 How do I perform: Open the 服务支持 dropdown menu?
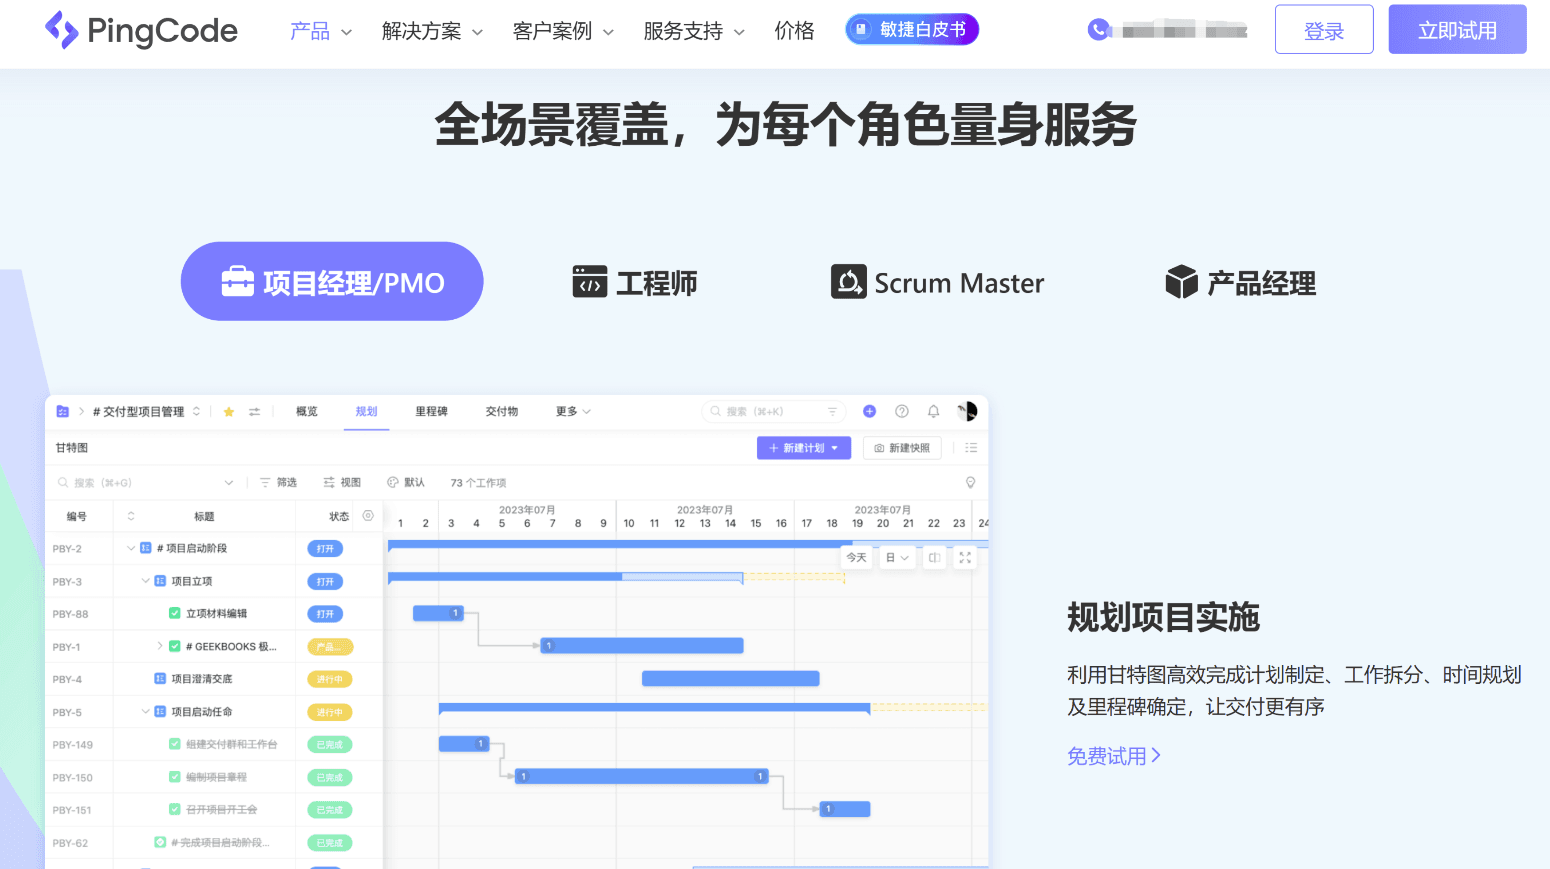coord(694,31)
